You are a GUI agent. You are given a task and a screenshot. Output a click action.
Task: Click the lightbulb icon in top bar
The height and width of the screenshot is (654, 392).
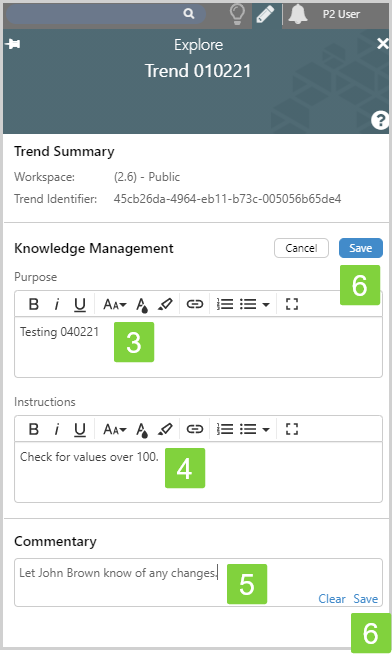237,14
